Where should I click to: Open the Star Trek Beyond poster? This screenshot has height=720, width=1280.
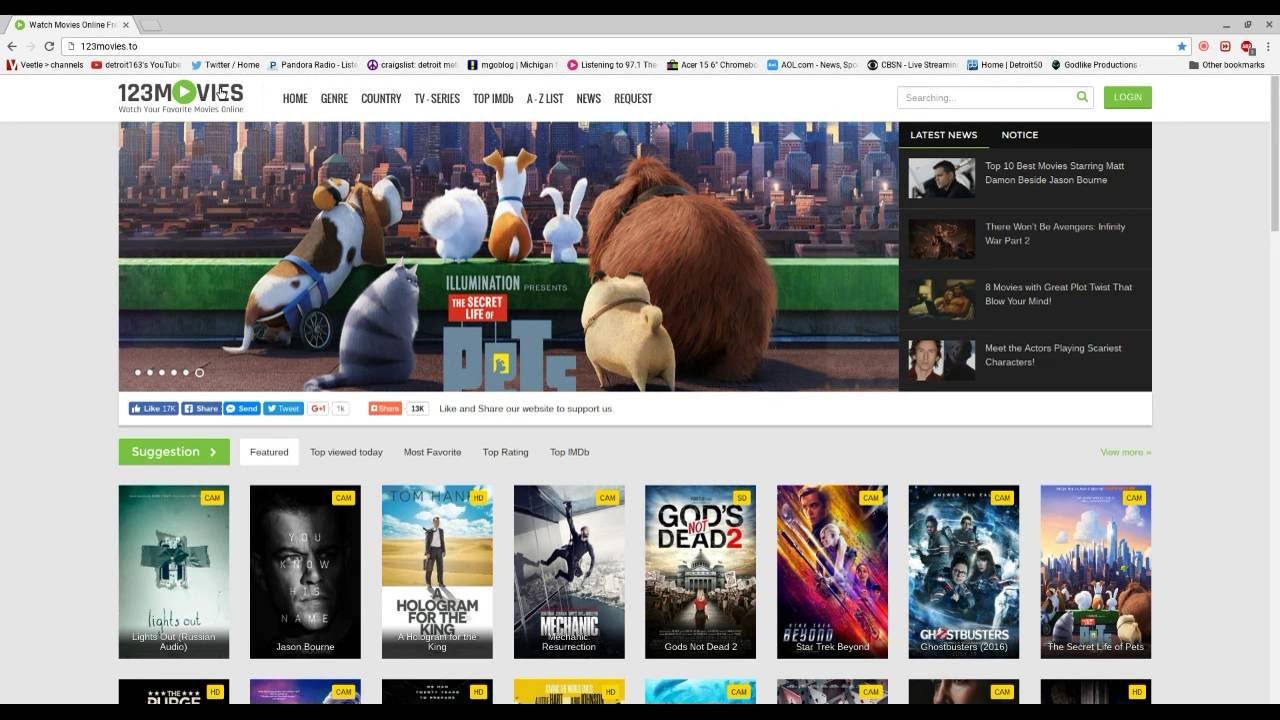pos(832,572)
